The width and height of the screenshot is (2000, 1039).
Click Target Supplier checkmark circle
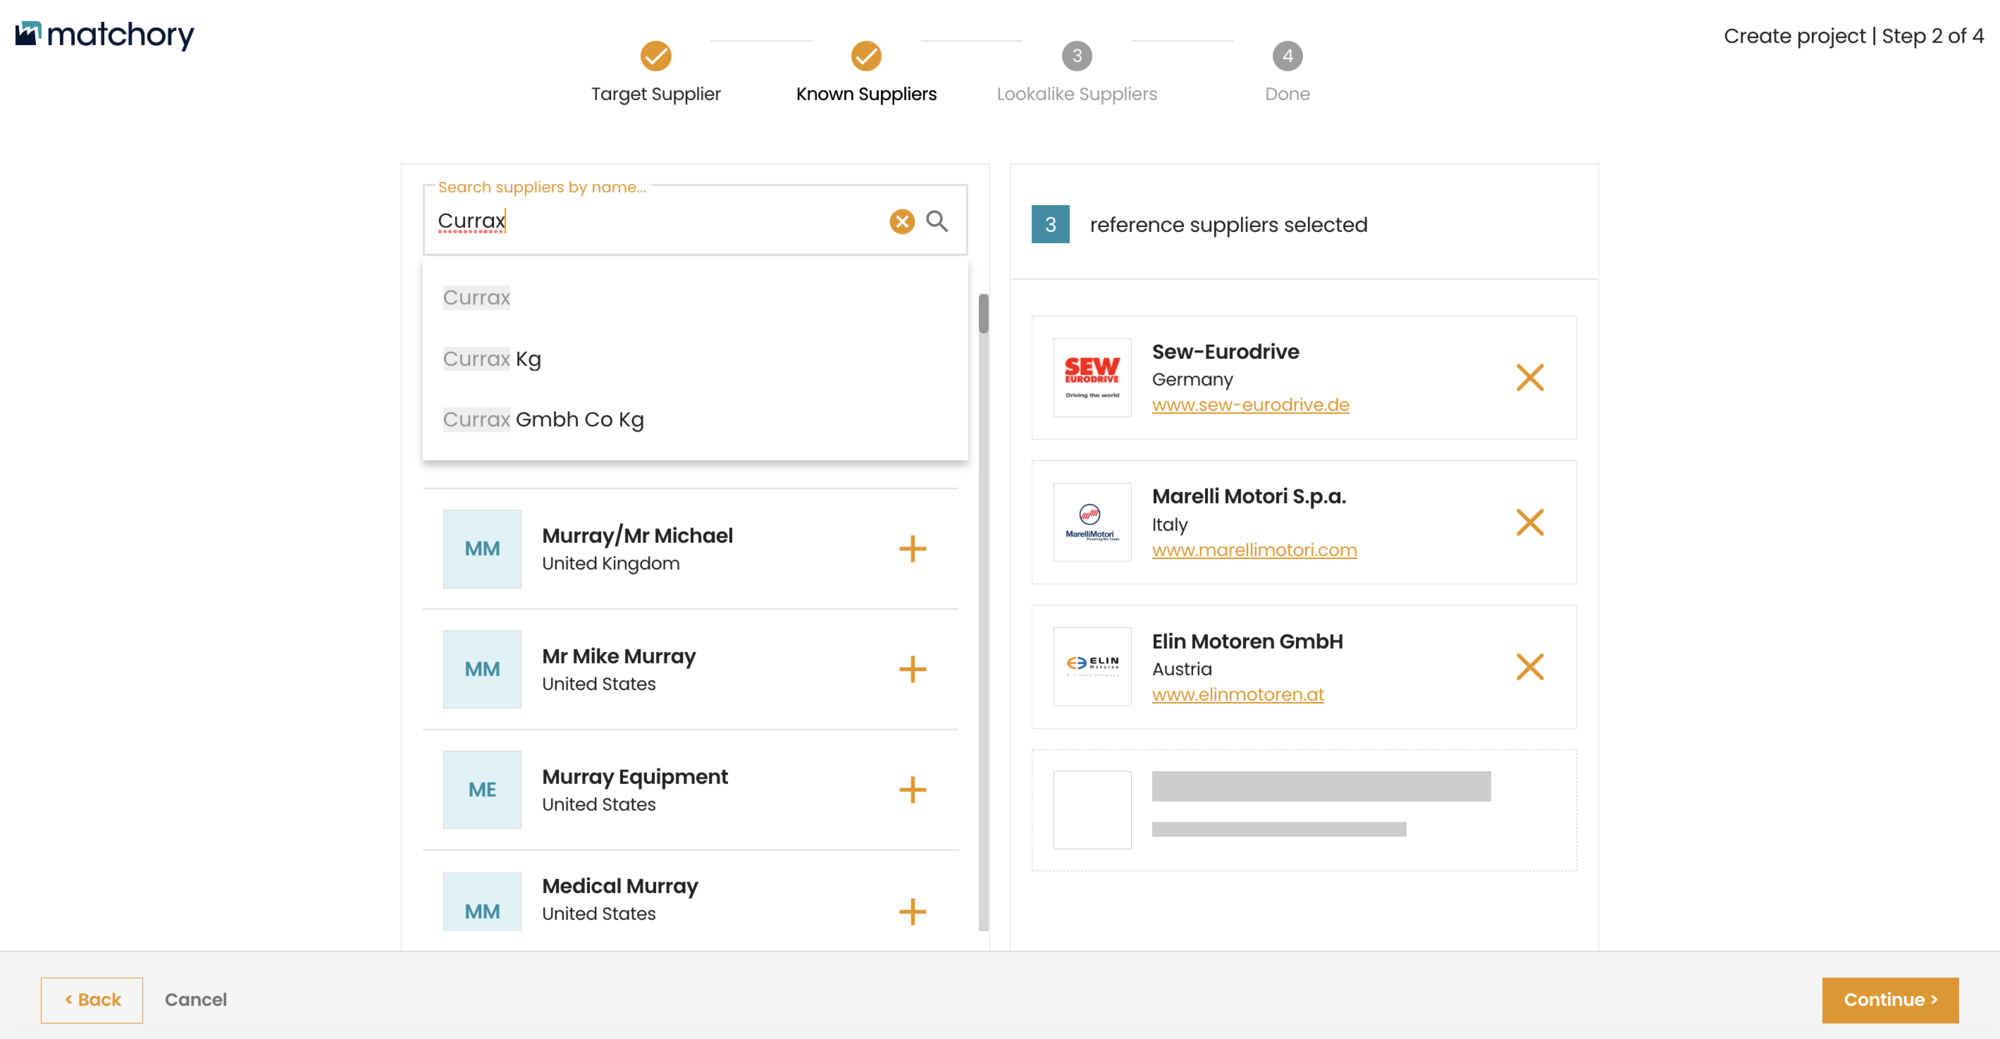tap(656, 56)
